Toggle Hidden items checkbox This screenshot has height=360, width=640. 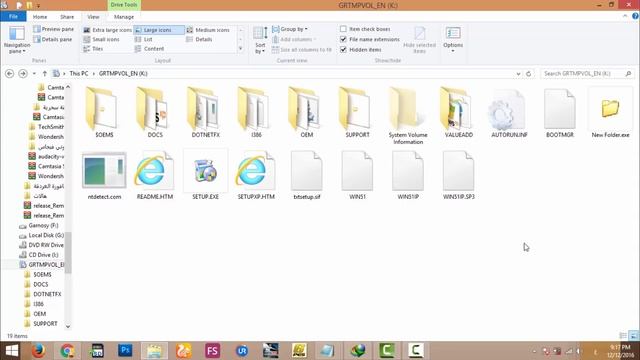[x=361, y=49]
